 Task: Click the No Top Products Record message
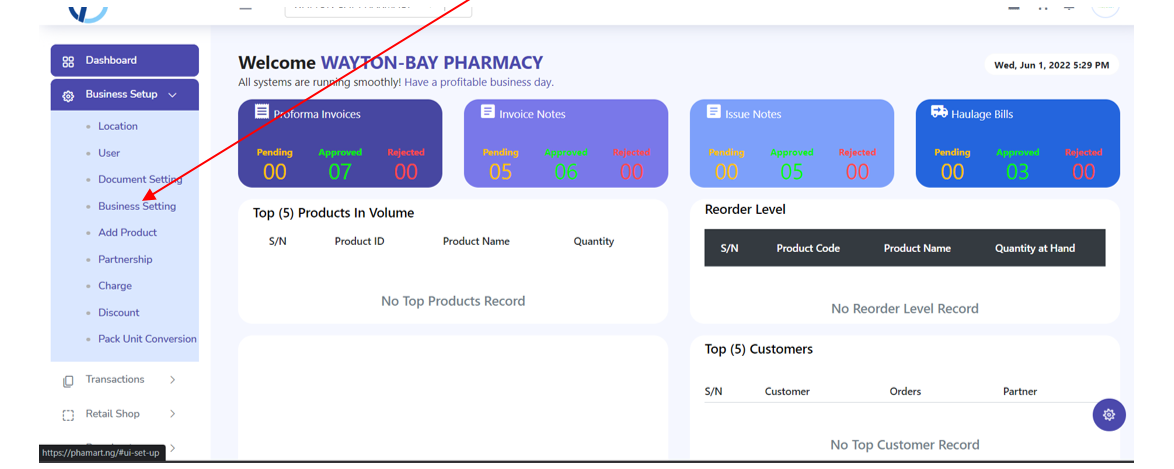pos(453,301)
